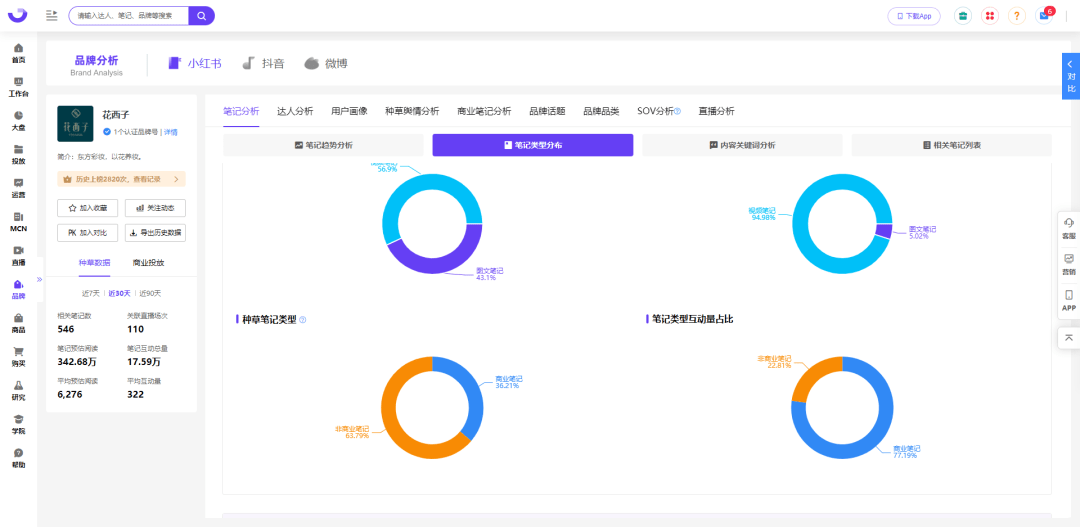Select 品牌 brand item in sidebar
Image resolution: width=1080 pixels, height=527 pixels.
[x=19, y=289]
